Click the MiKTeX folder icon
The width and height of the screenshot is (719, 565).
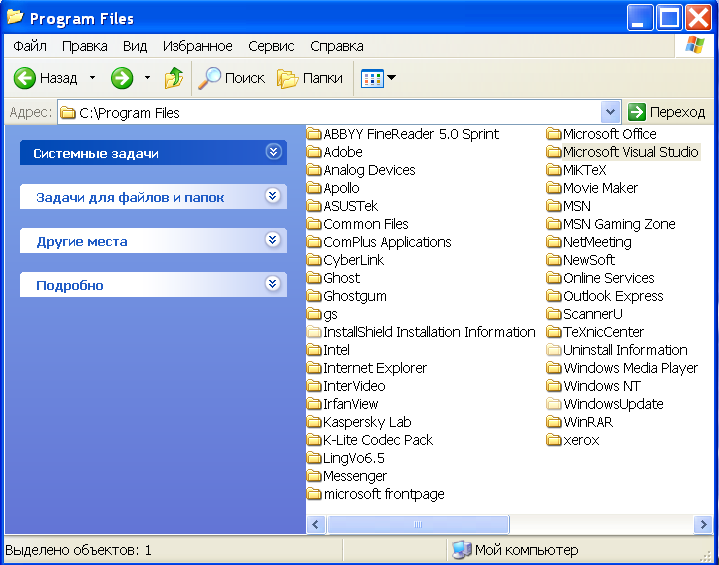[x=554, y=170]
